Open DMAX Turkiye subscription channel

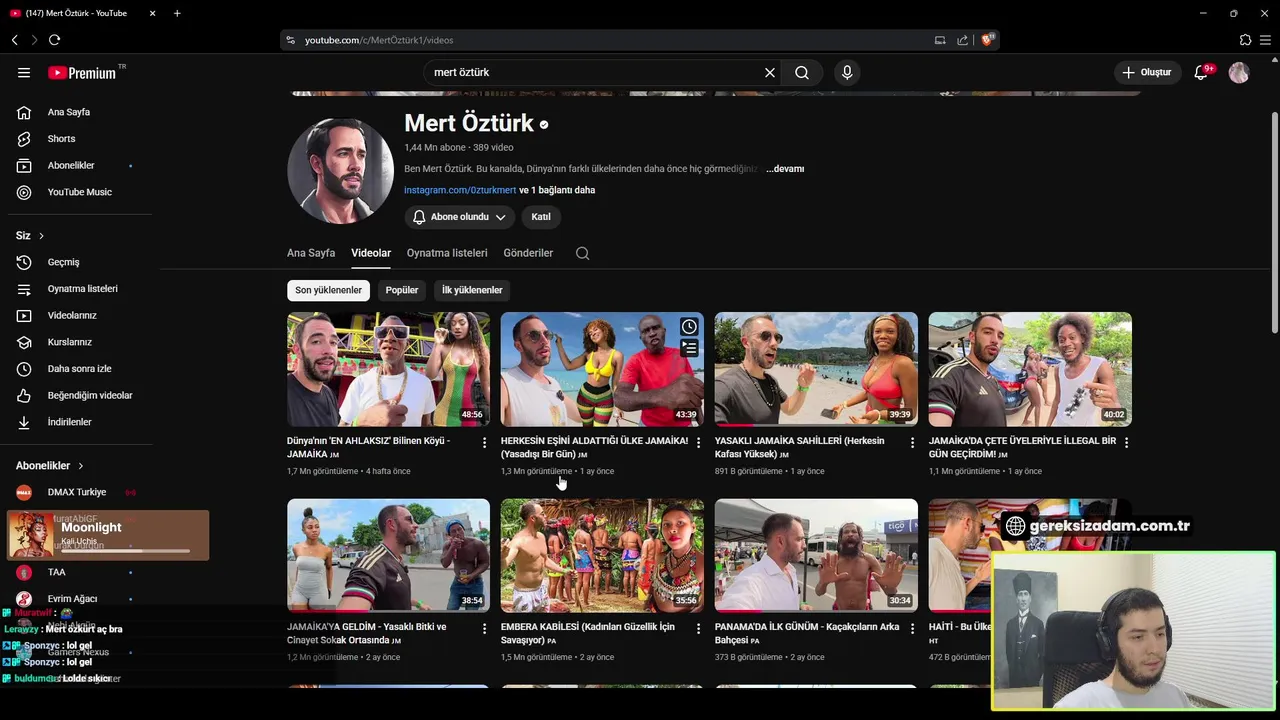(x=80, y=492)
